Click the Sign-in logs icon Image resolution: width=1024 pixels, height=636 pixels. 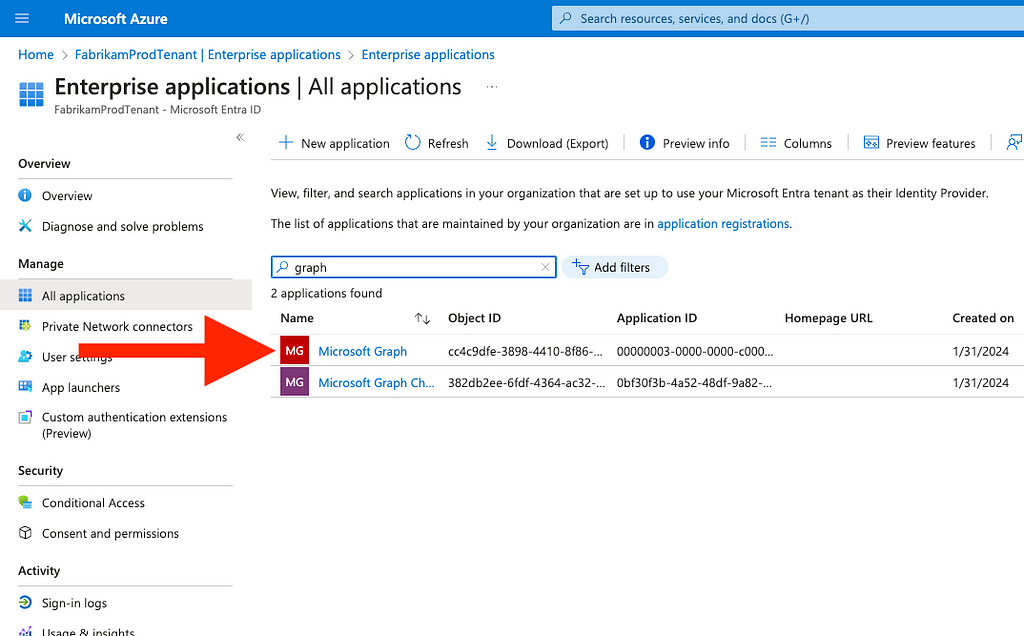(x=25, y=602)
